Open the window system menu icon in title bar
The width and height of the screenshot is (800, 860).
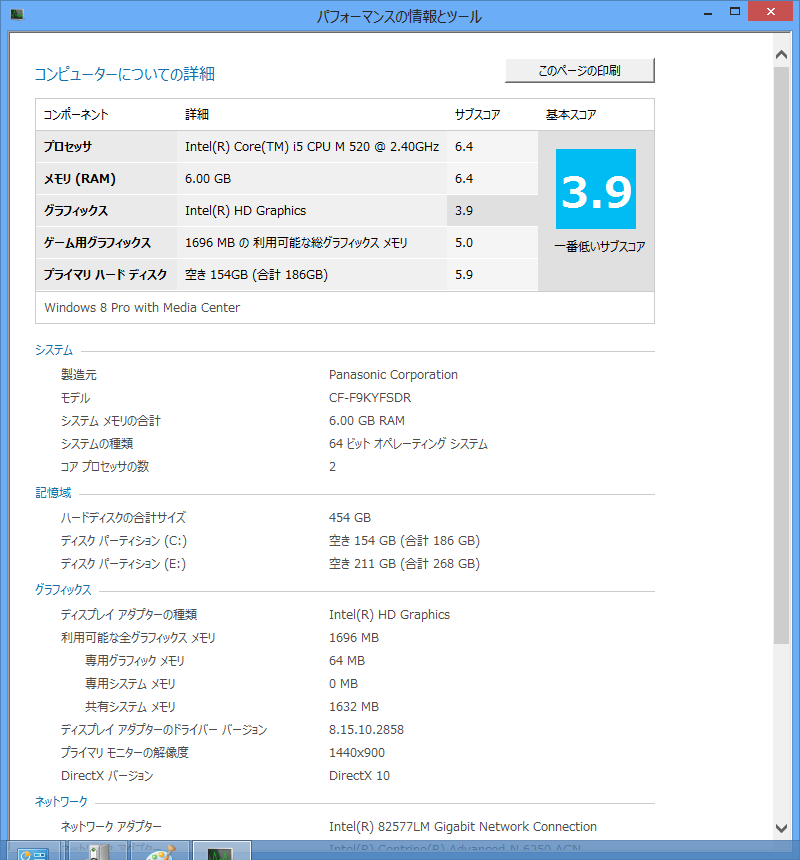click(x=17, y=14)
